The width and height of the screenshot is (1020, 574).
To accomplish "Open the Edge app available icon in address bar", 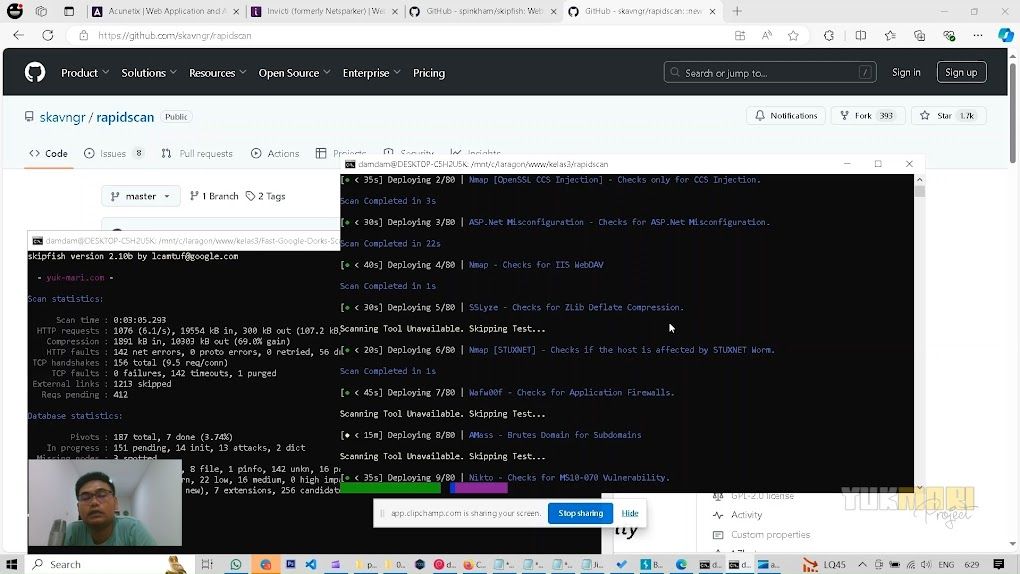I will click(x=740, y=36).
